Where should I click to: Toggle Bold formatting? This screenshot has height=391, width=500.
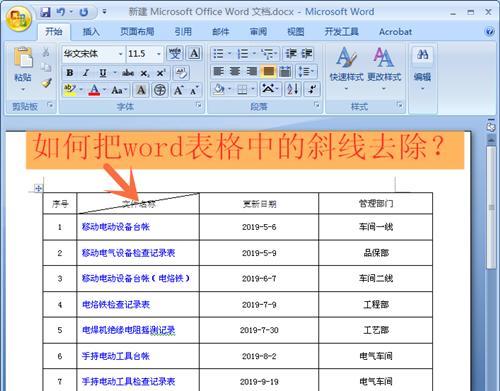[70, 73]
